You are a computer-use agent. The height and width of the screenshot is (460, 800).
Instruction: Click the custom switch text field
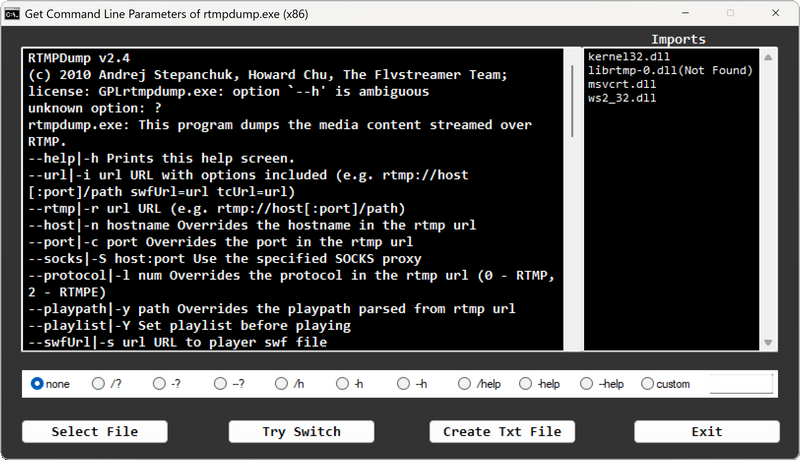click(x=741, y=384)
